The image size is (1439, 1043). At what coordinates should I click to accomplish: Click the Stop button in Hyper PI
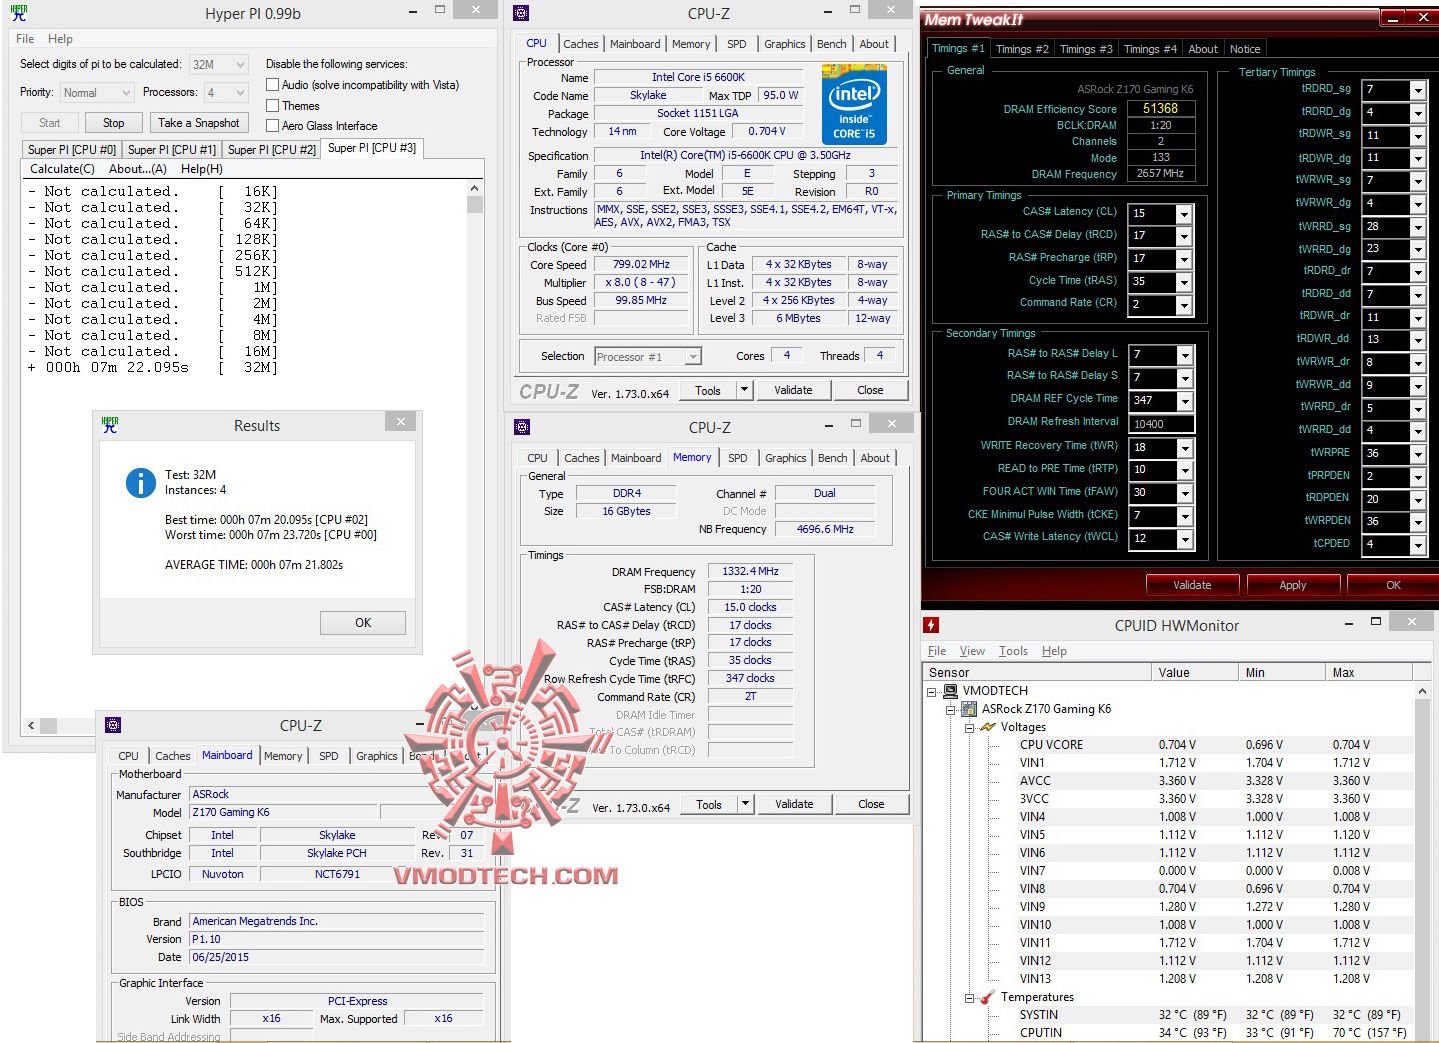point(114,123)
